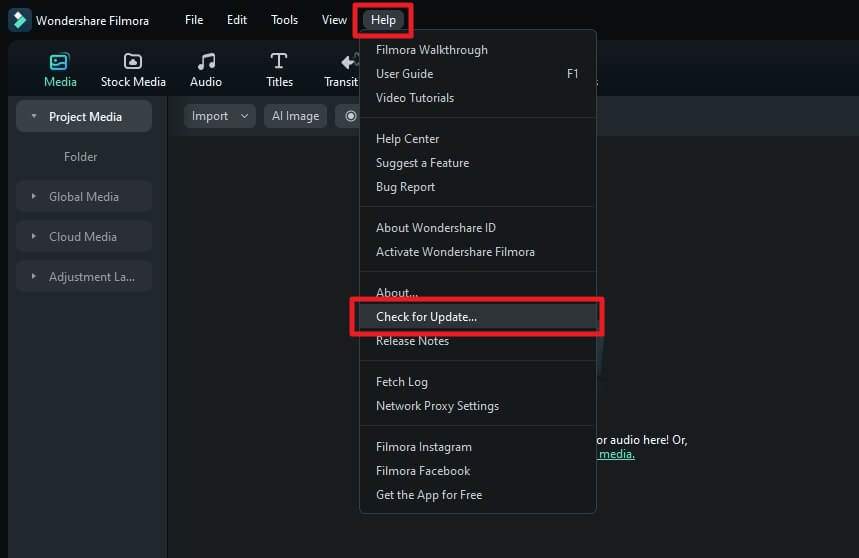Open the User Guide entry
Image resolution: width=859 pixels, height=558 pixels.
click(477, 74)
